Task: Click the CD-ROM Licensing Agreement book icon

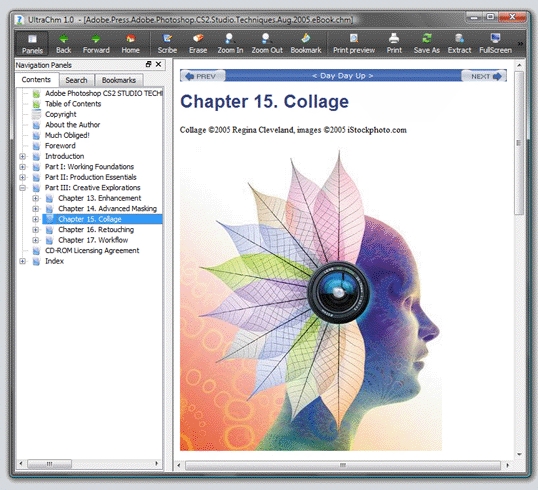Action: coord(36,251)
